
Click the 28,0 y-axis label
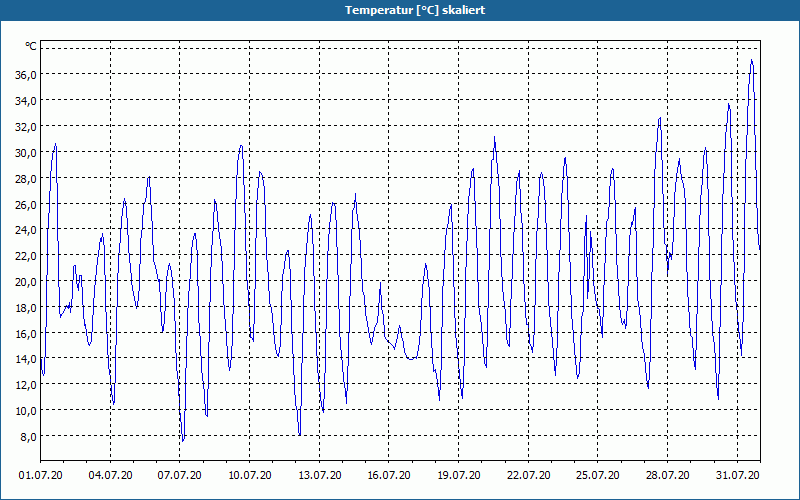click(x=25, y=179)
